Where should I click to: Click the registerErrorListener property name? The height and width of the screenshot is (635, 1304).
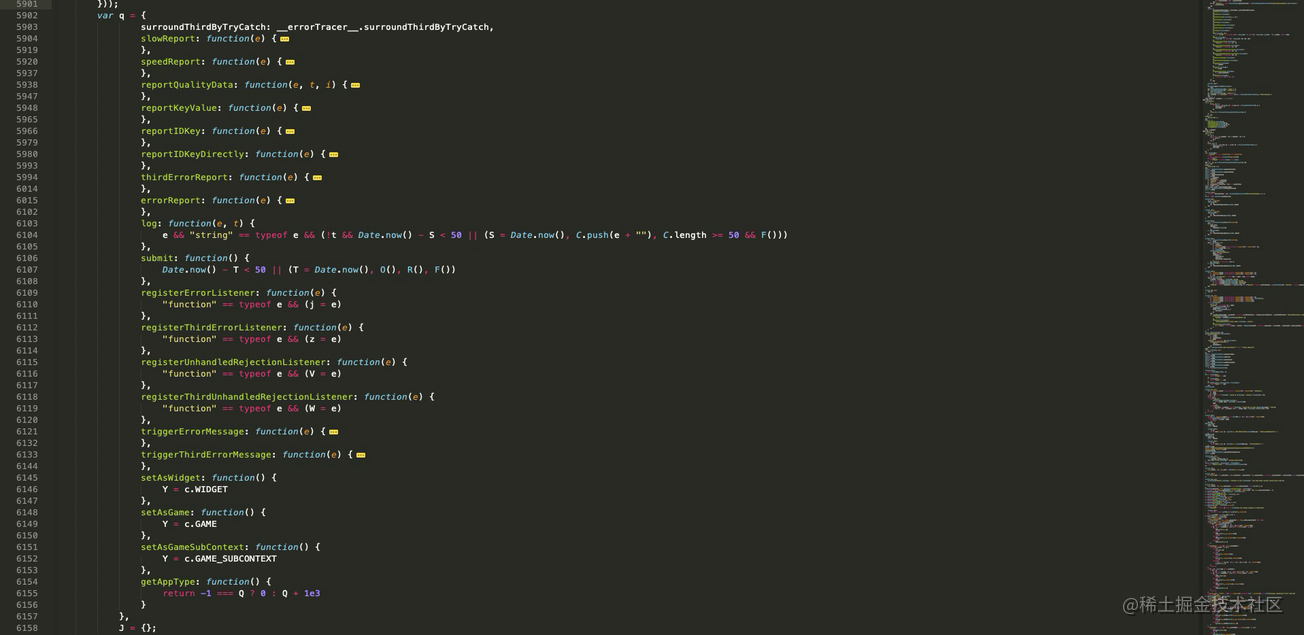[x=197, y=293]
